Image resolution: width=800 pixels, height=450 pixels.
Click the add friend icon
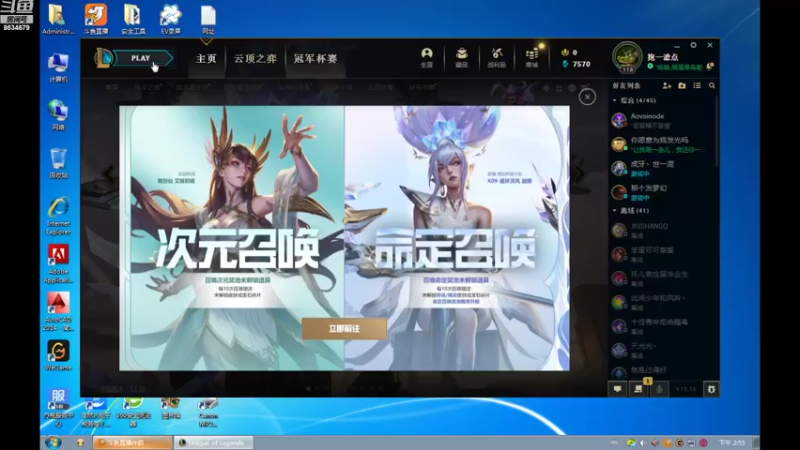666,86
